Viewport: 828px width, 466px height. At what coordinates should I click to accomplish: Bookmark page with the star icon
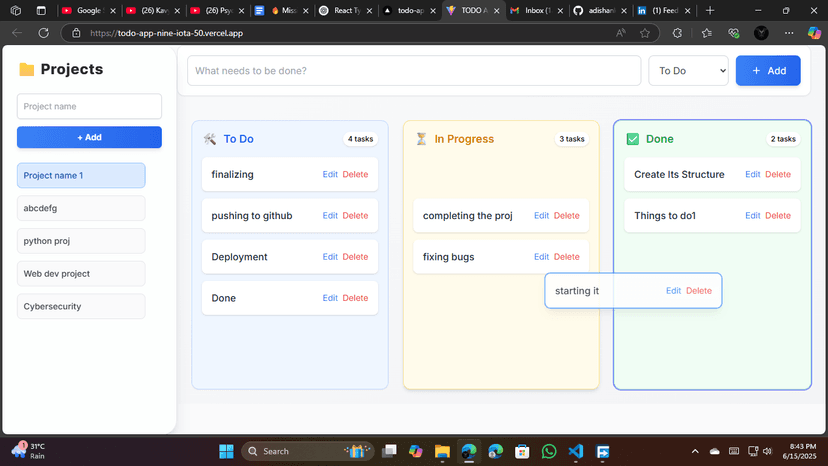[x=645, y=33]
